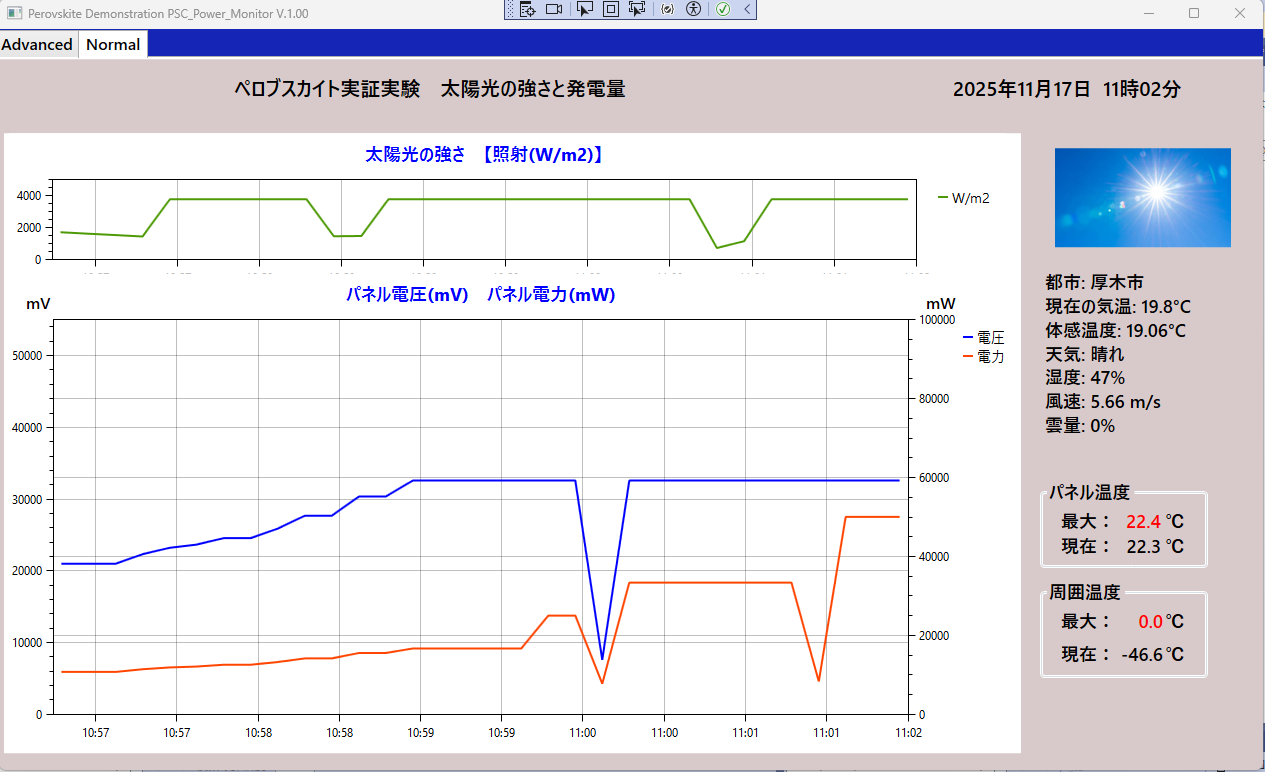Click the 都市: 厚木市 text
This screenshot has height=772, width=1265.
(x=1094, y=282)
